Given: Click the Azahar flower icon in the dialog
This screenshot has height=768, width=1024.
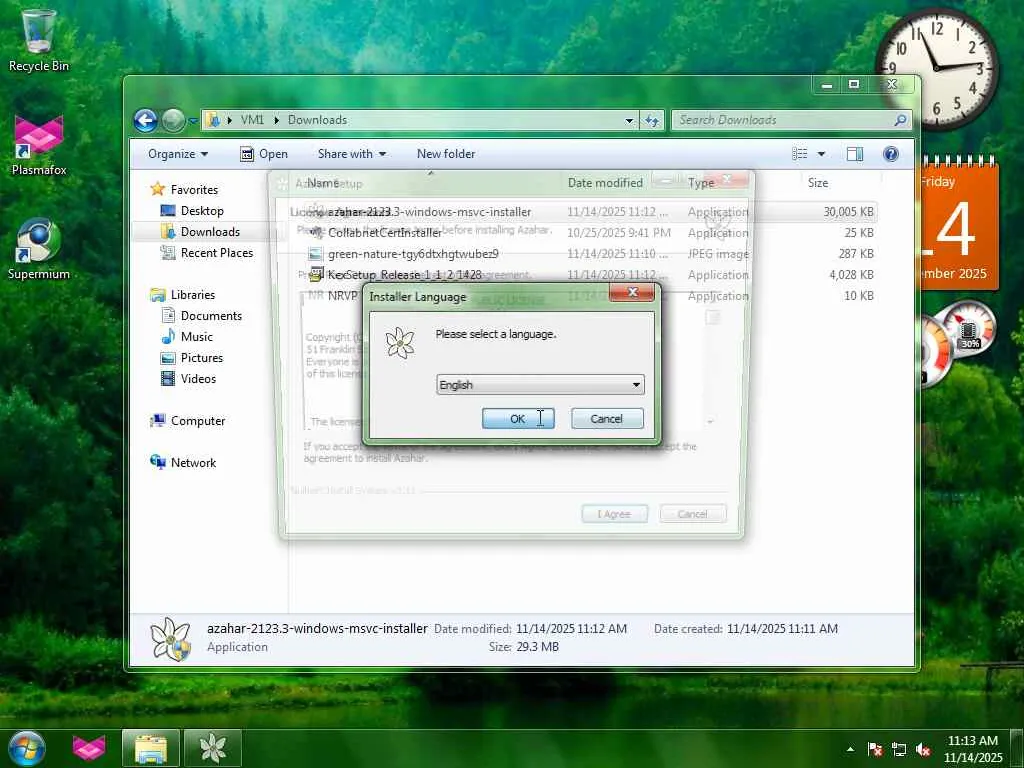Looking at the screenshot, I should coord(400,342).
